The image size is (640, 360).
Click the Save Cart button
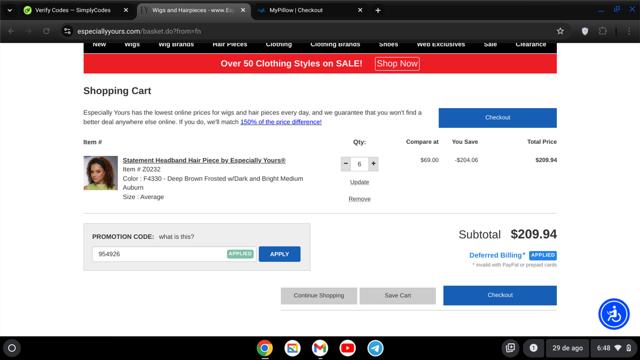point(398,296)
